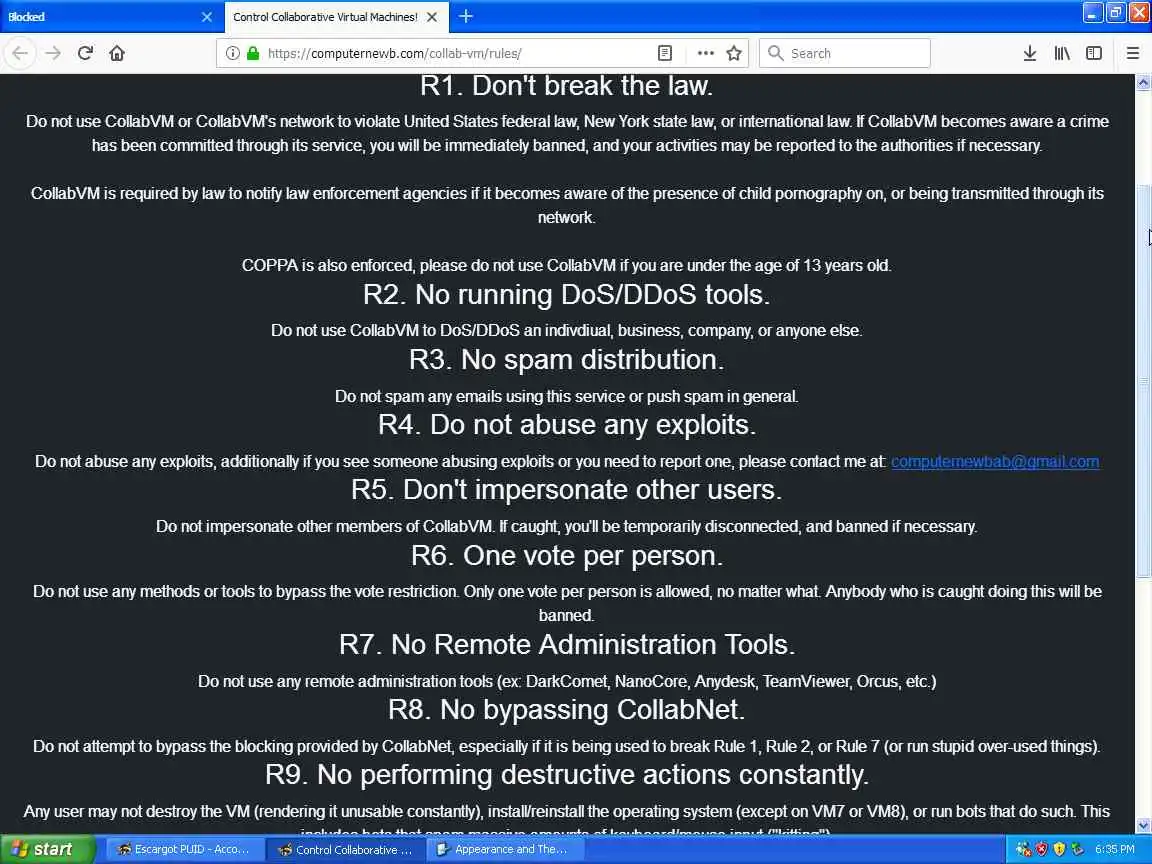The height and width of the screenshot is (864, 1152).
Task: Click the heading 'R5. Don't impersonate other users.'
Action: 566,490
